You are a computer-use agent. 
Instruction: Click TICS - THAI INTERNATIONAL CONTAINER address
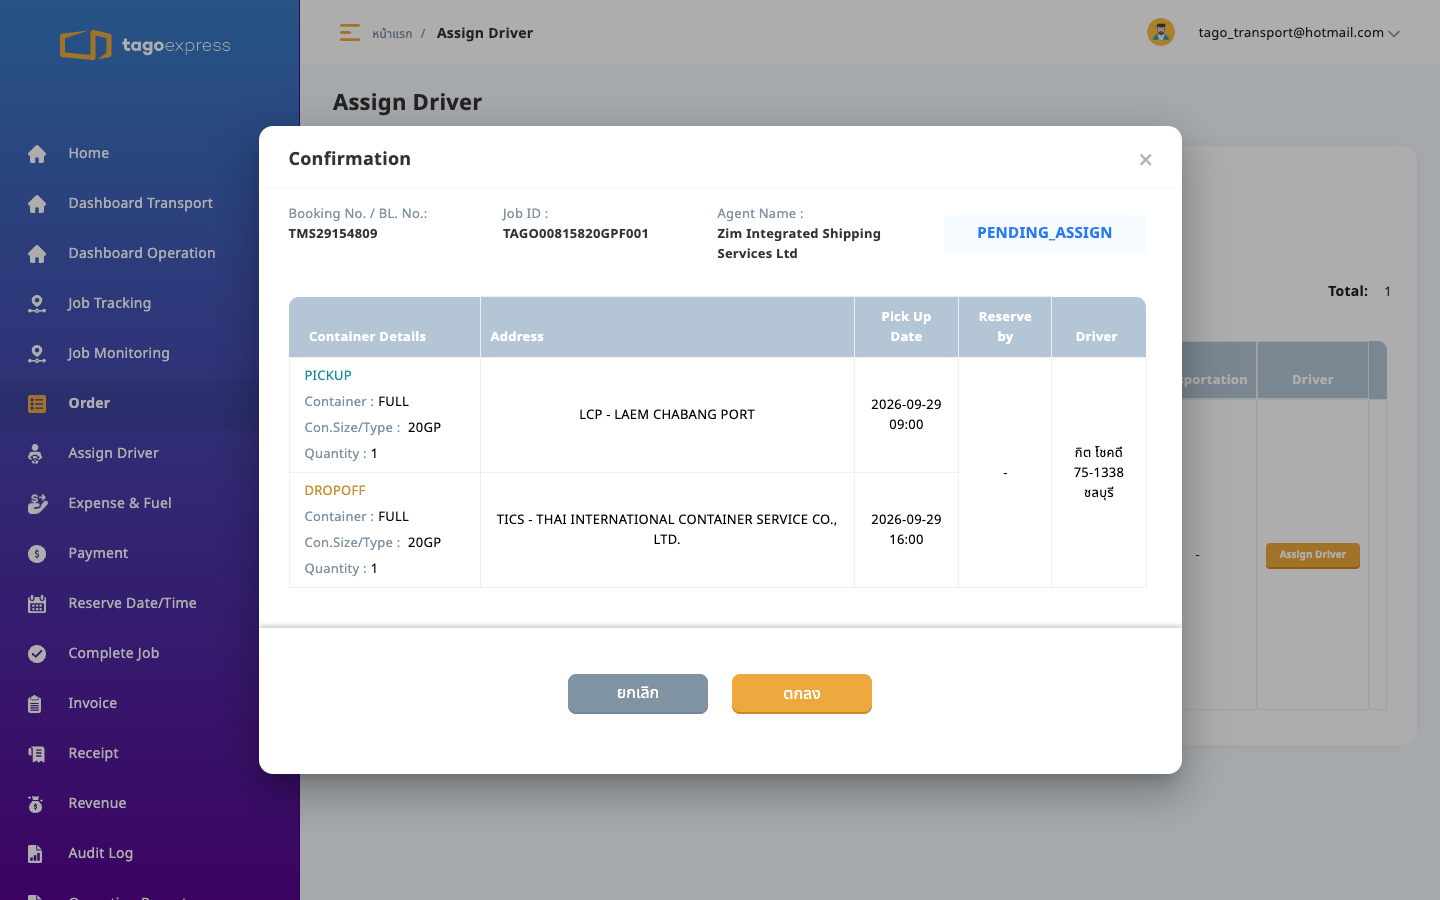667,529
